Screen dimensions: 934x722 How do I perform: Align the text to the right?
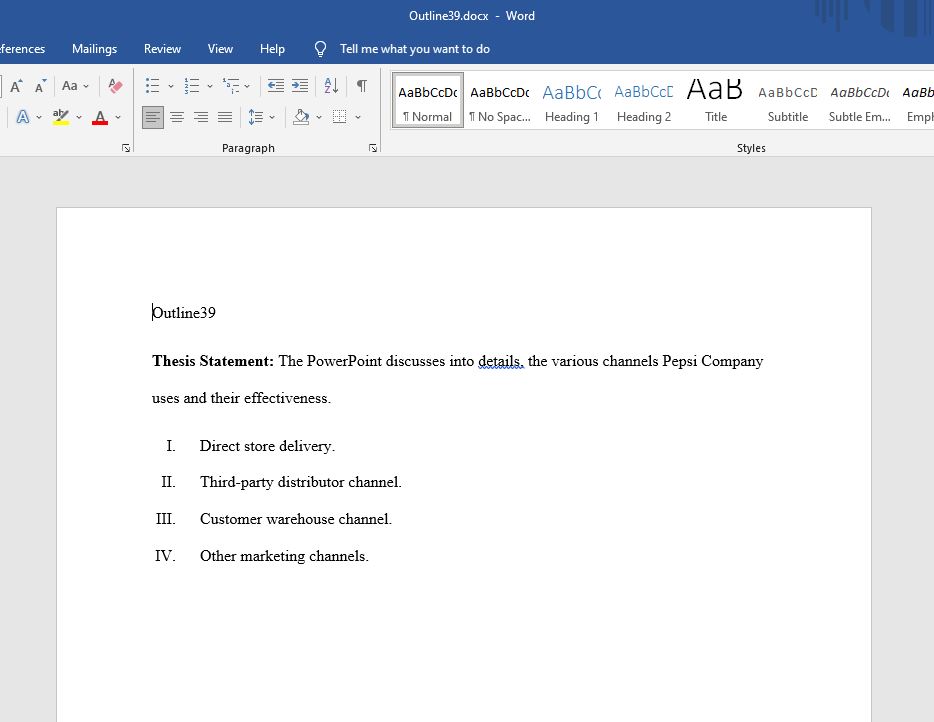coord(201,117)
